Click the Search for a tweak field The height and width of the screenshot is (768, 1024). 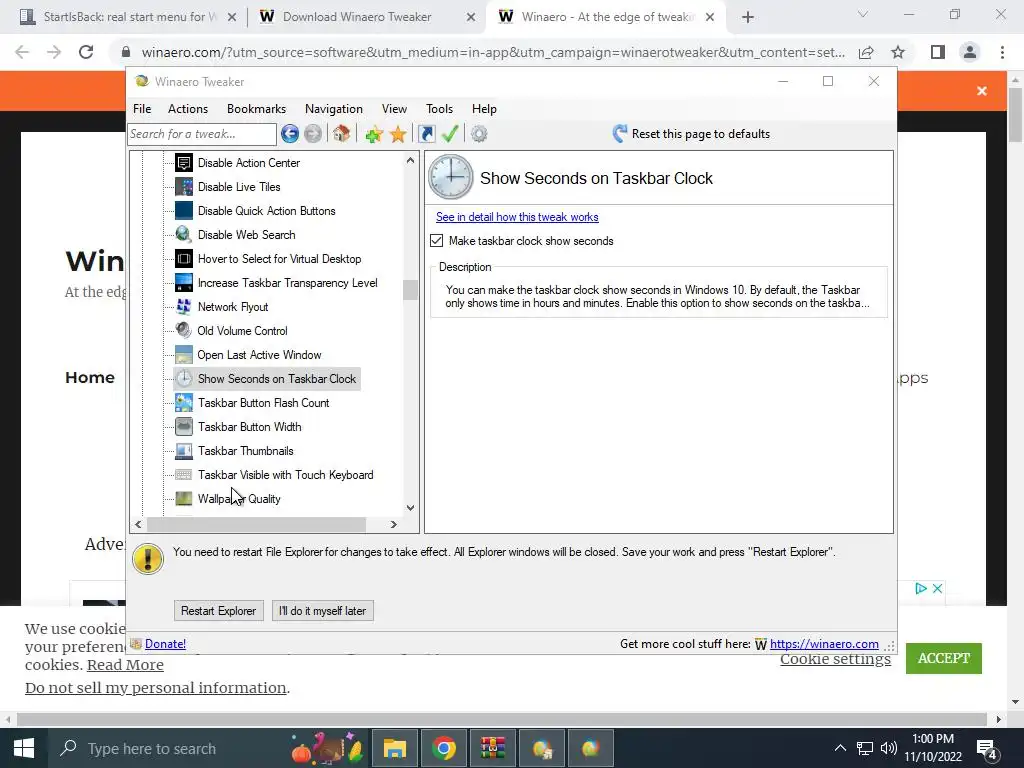pyautogui.click(x=202, y=134)
